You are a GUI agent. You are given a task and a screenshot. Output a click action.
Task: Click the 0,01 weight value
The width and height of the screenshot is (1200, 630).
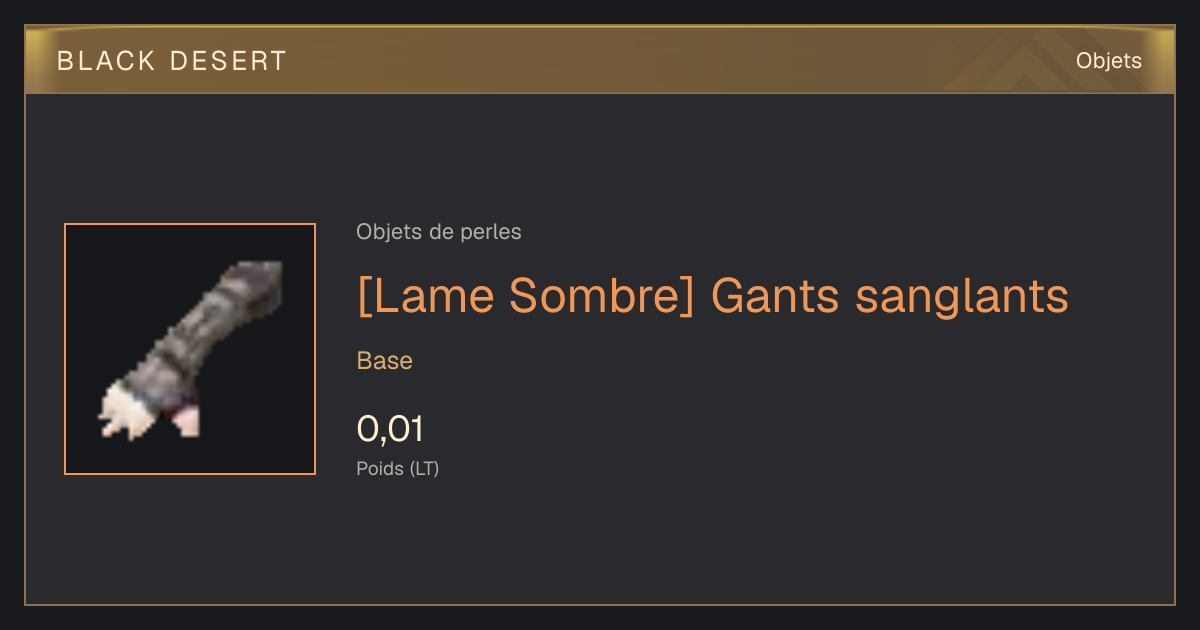pyautogui.click(x=390, y=429)
